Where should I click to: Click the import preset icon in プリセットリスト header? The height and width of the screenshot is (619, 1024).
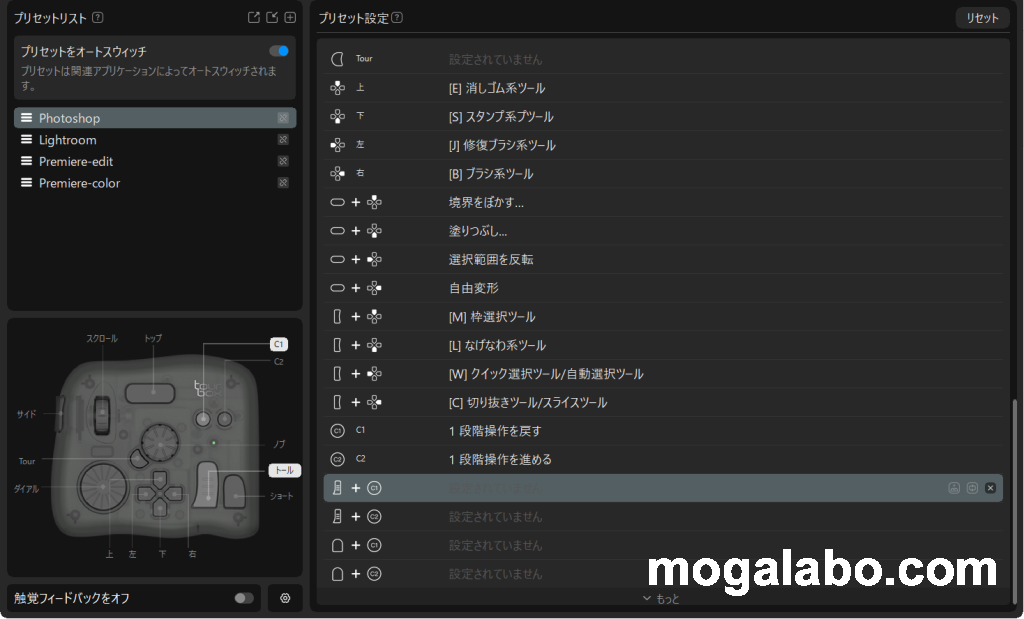(x=272, y=17)
